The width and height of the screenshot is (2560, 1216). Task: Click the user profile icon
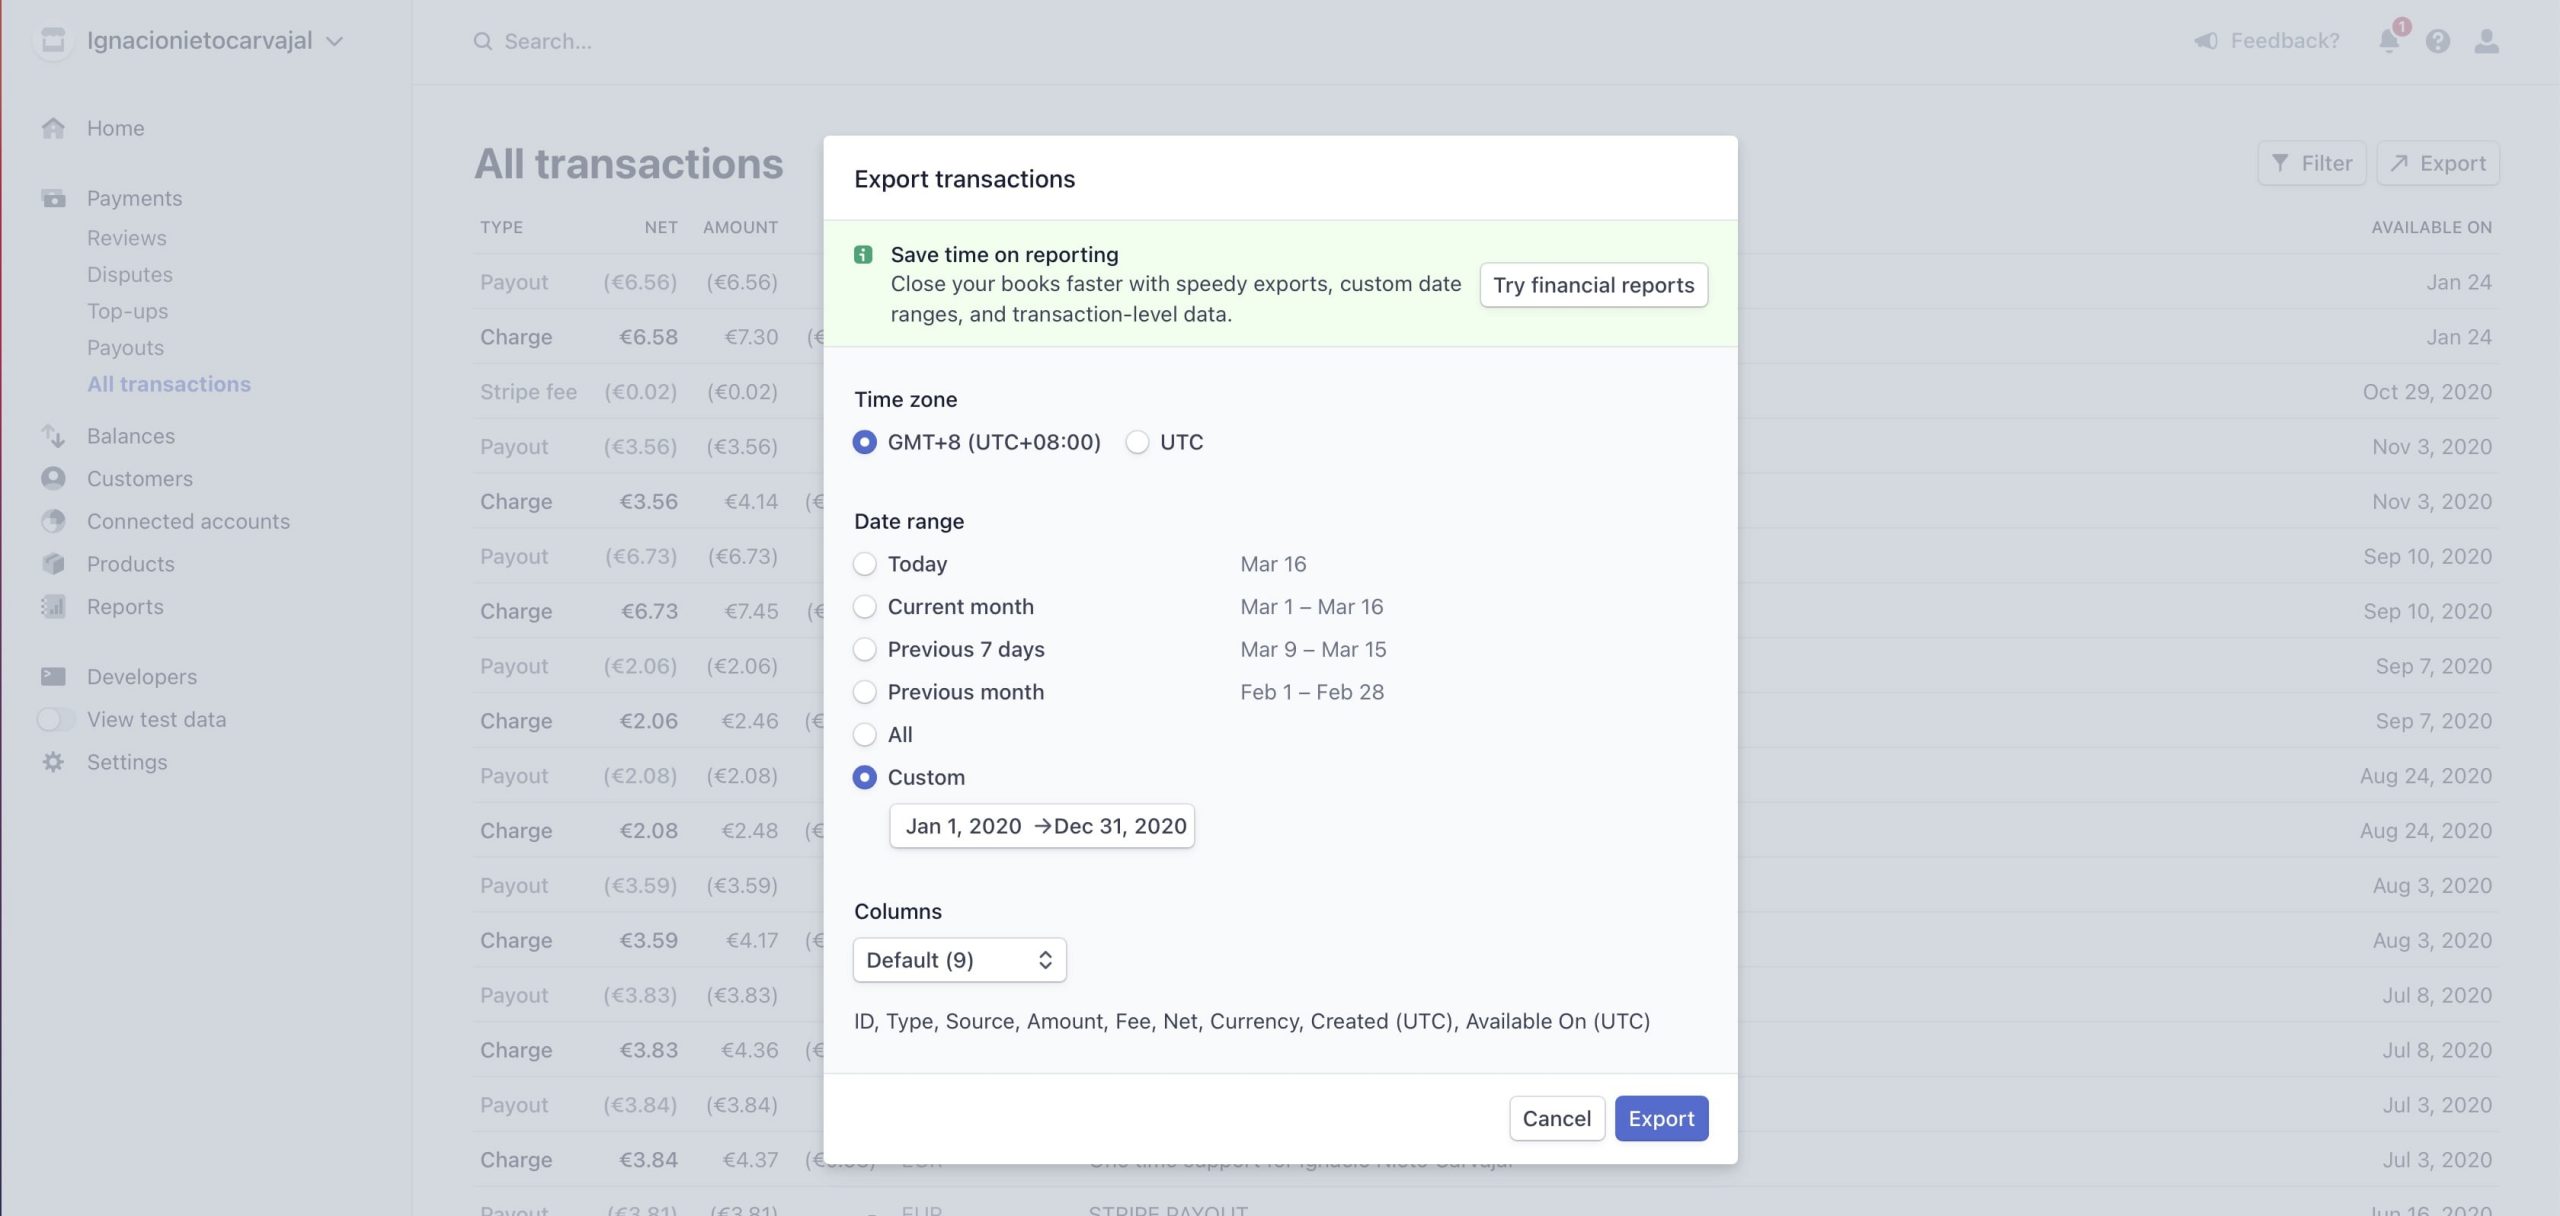coord(2486,41)
